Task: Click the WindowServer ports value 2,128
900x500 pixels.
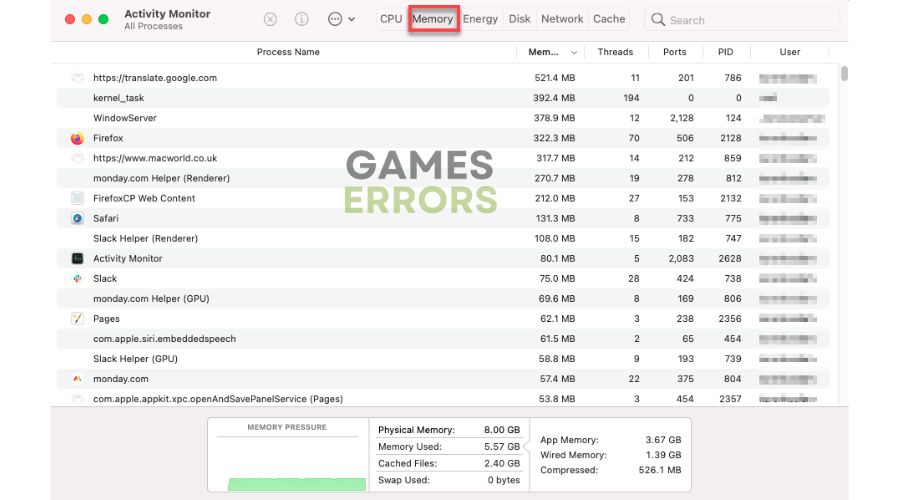Action: tap(681, 118)
